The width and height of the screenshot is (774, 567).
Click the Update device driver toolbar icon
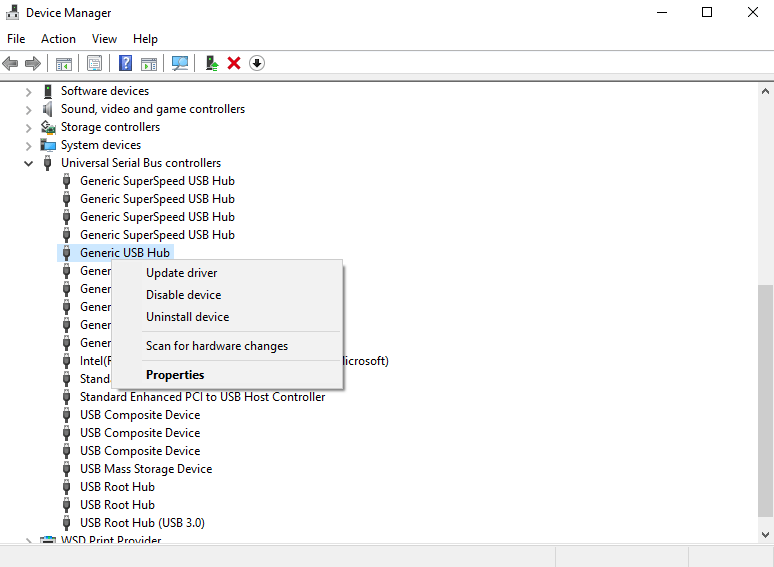pyautogui.click(x=212, y=63)
